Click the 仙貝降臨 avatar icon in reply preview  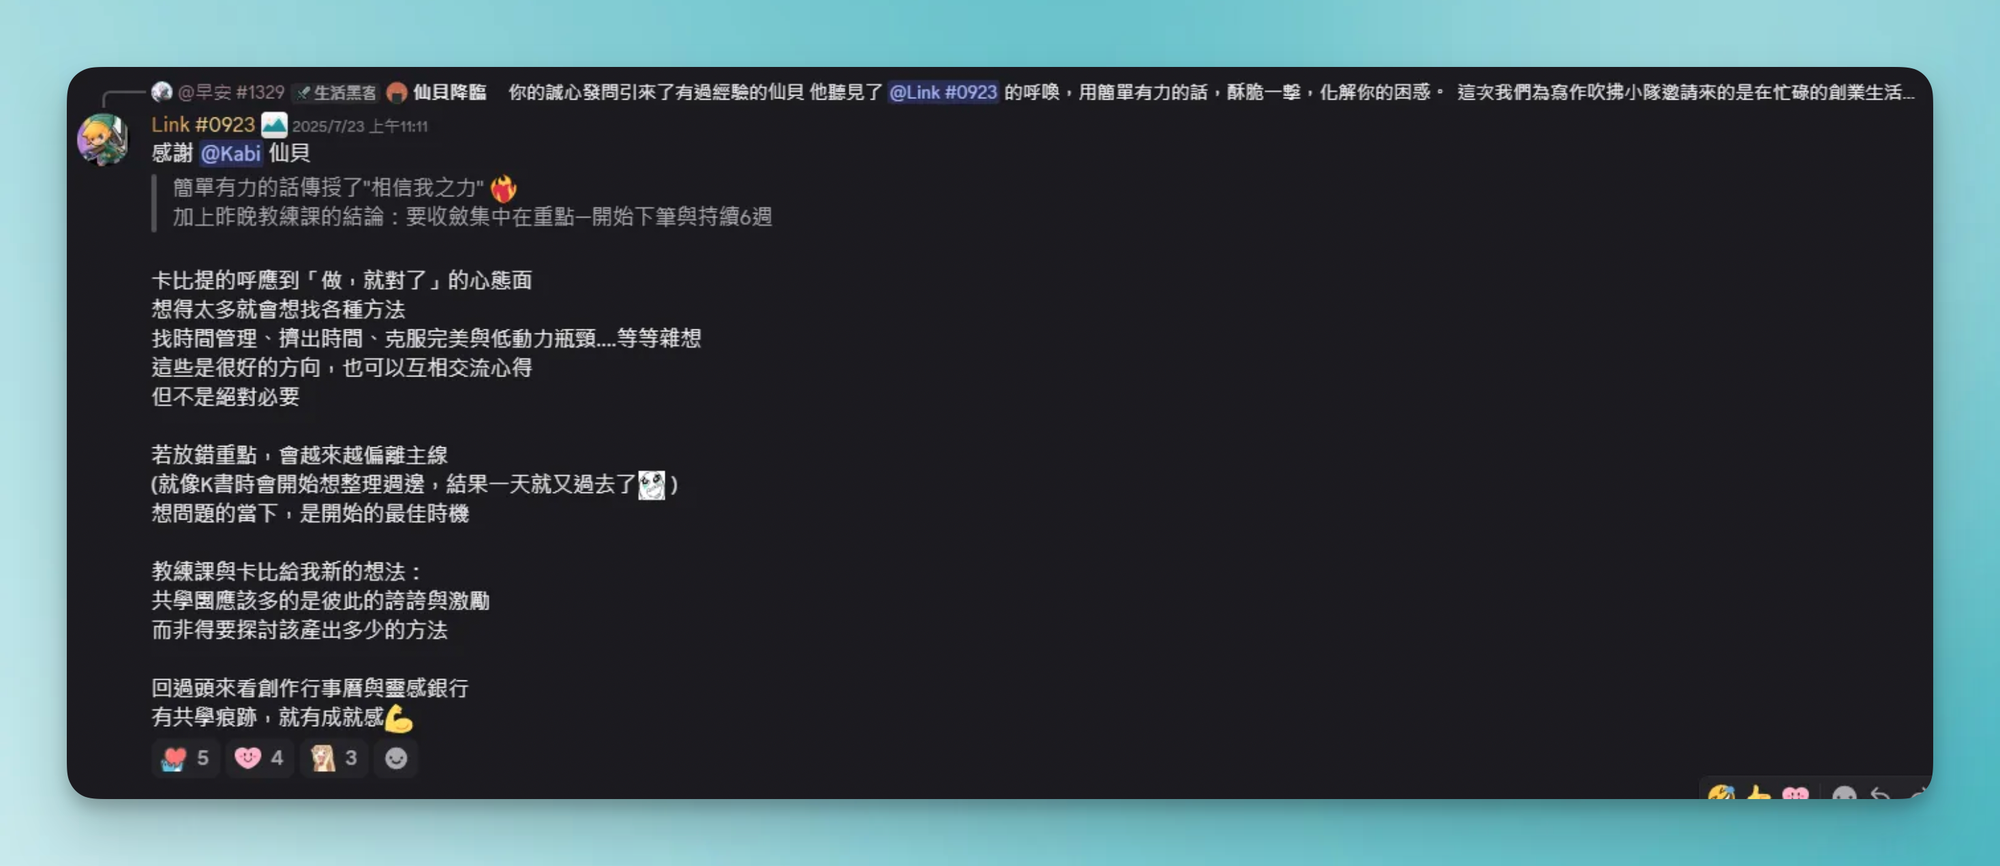pyautogui.click(x=397, y=93)
